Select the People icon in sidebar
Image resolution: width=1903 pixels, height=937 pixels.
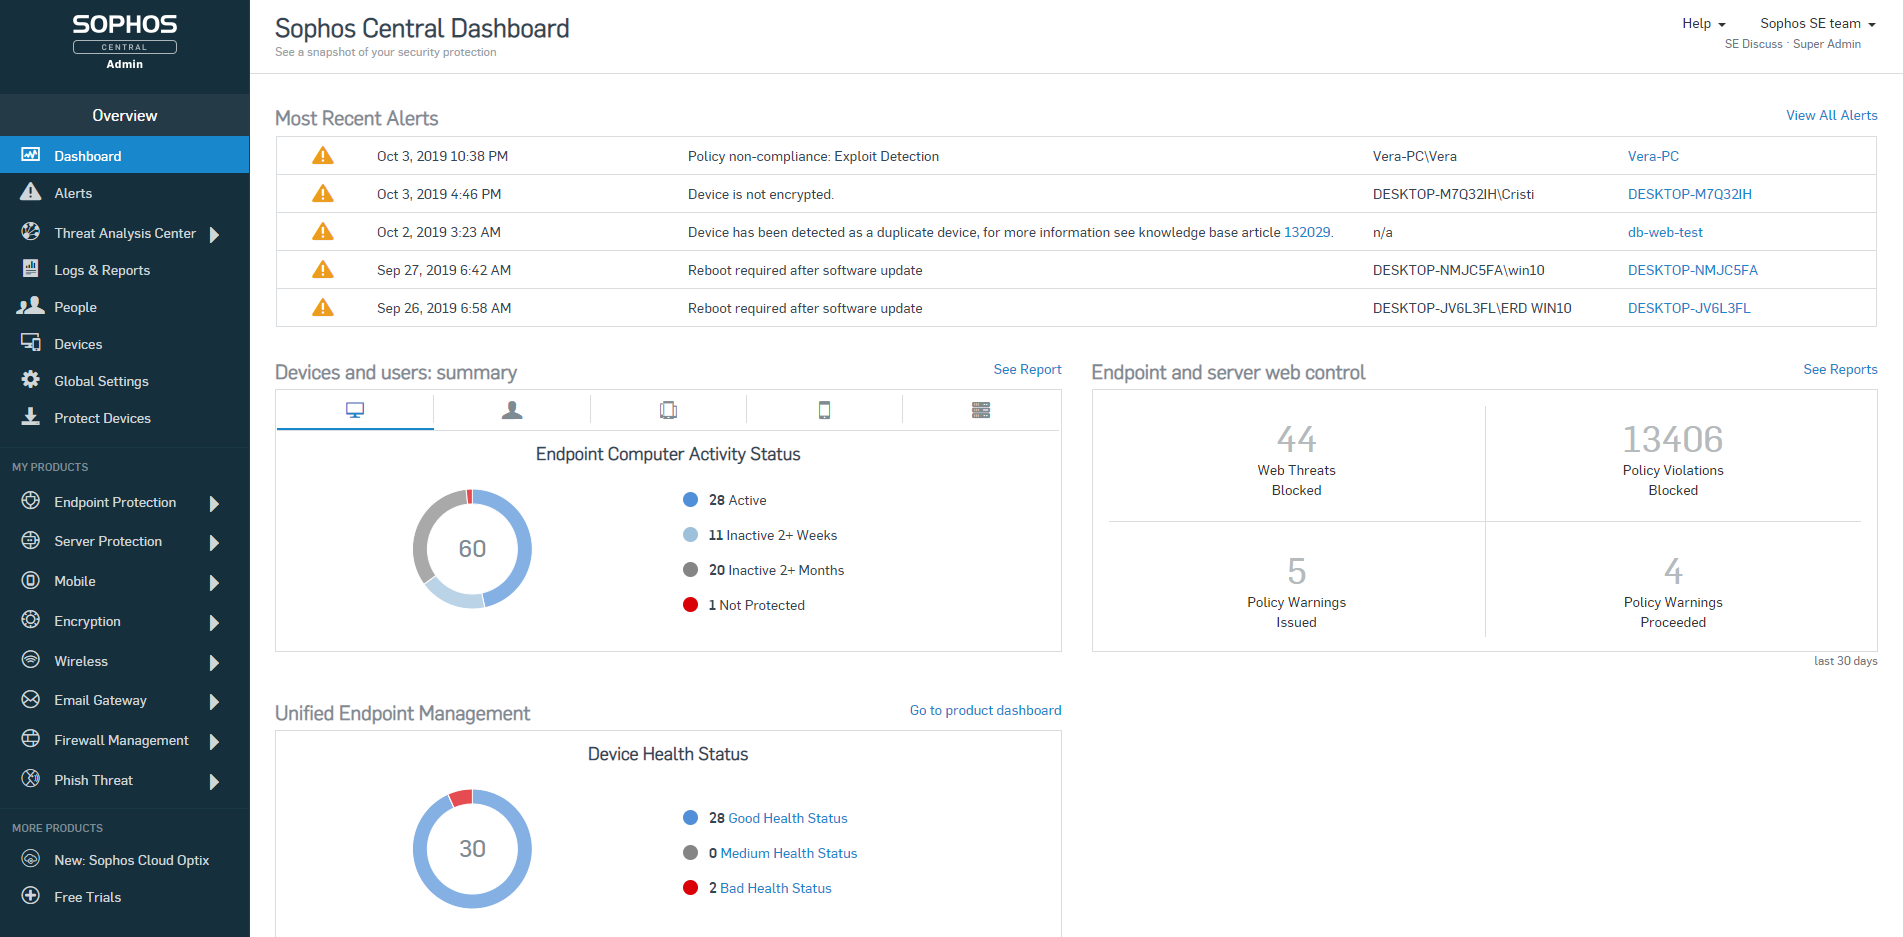point(31,306)
